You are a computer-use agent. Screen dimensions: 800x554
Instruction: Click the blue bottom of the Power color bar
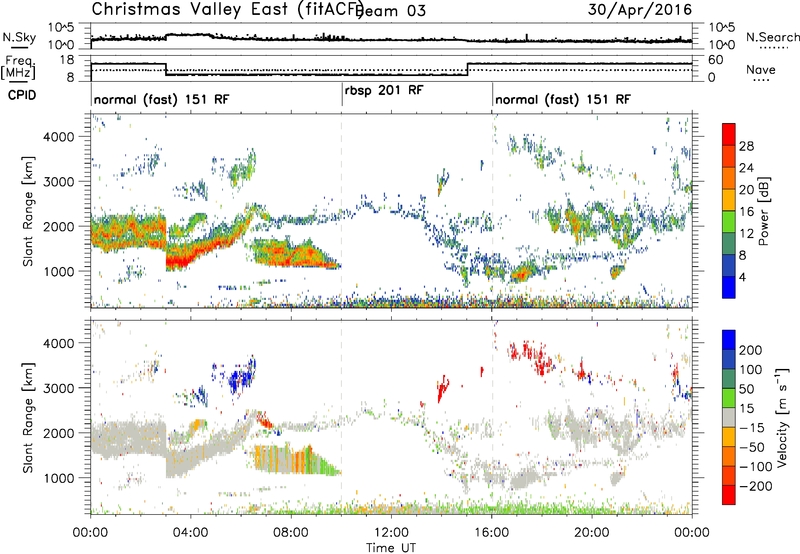click(729, 287)
